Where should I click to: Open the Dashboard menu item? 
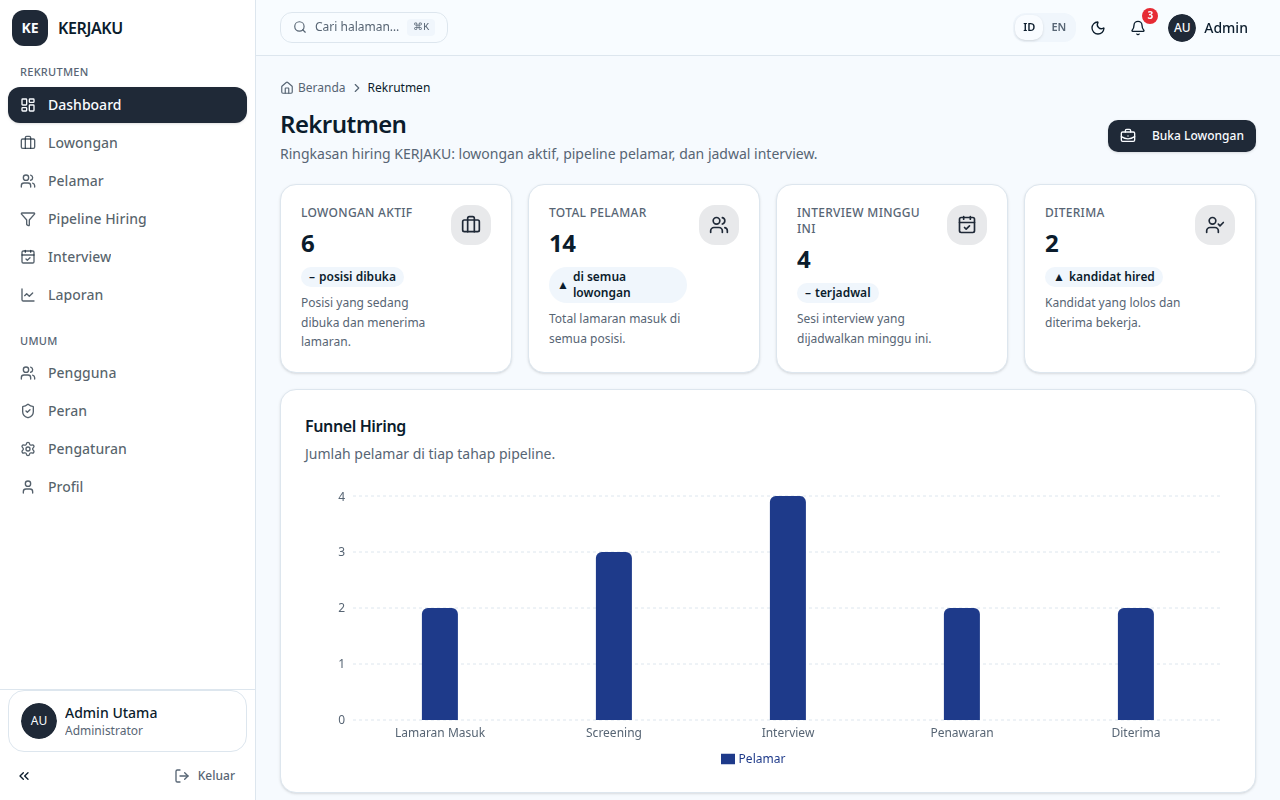click(127, 105)
